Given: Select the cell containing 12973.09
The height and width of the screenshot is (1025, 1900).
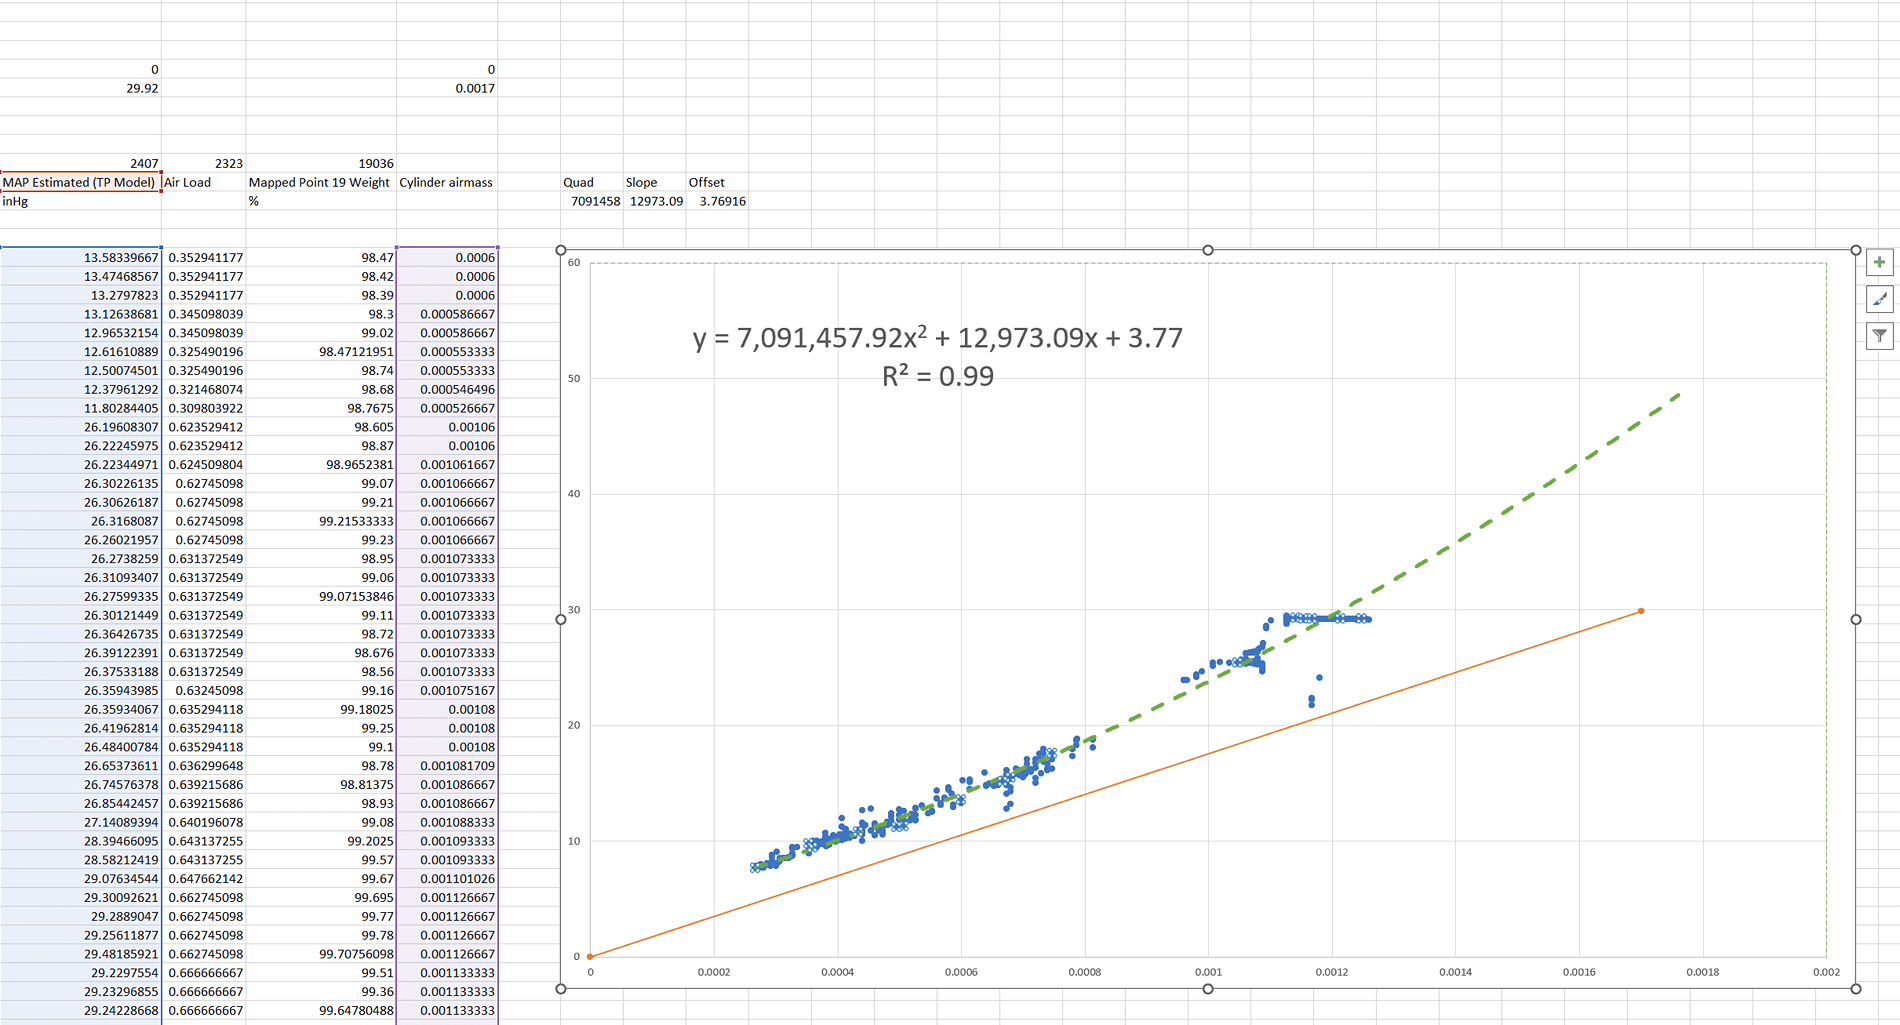Looking at the screenshot, I should [x=655, y=201].
